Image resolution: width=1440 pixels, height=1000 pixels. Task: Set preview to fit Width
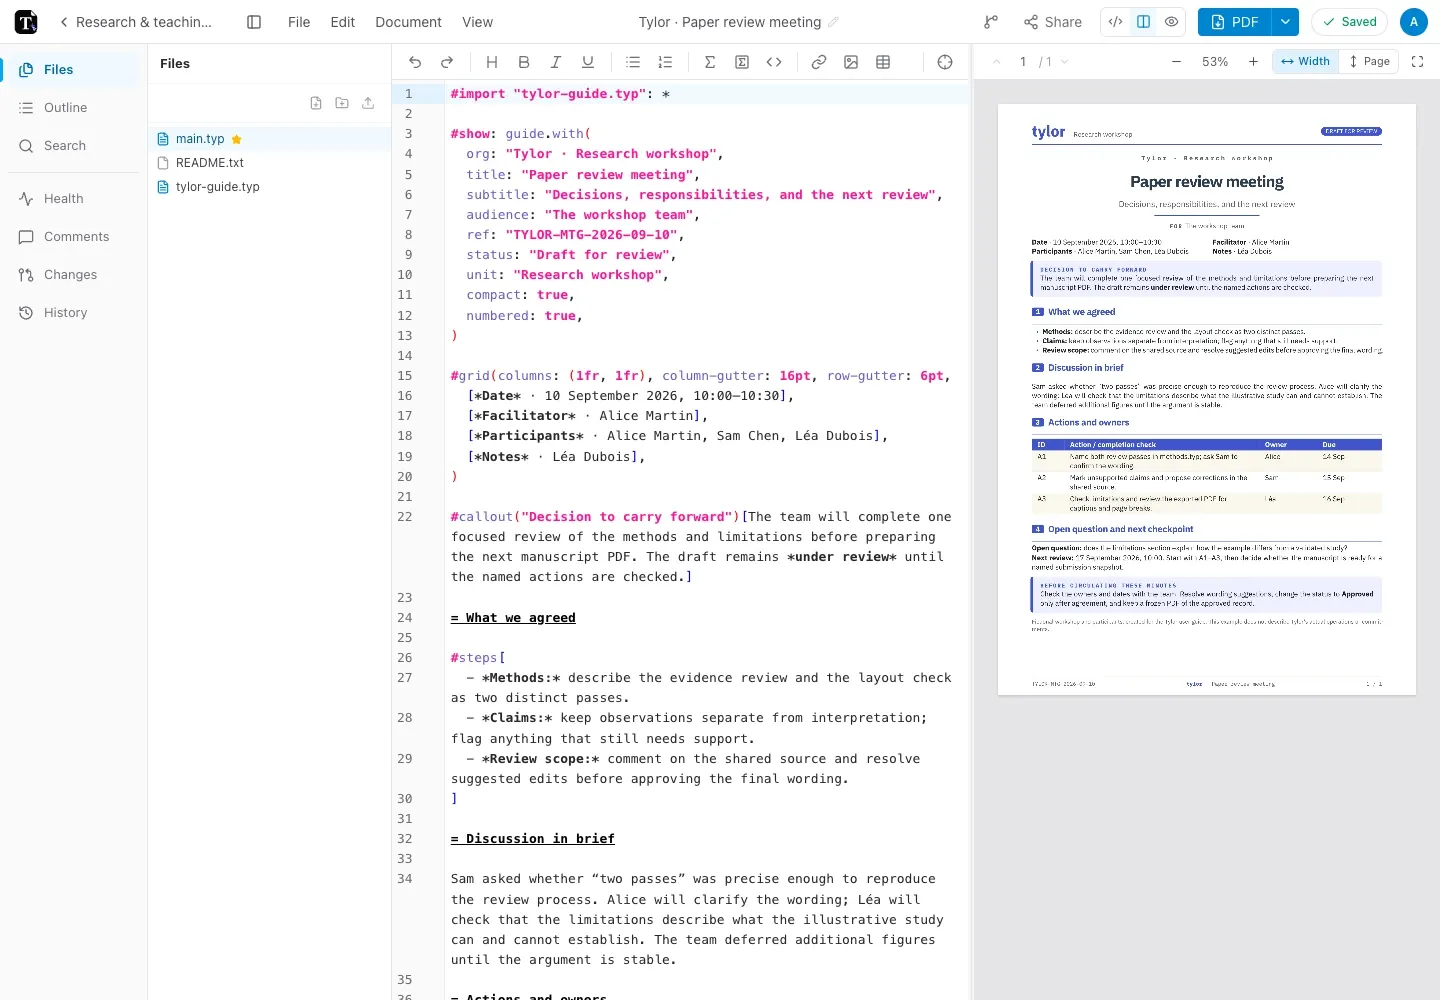[x=1306, y=61]
